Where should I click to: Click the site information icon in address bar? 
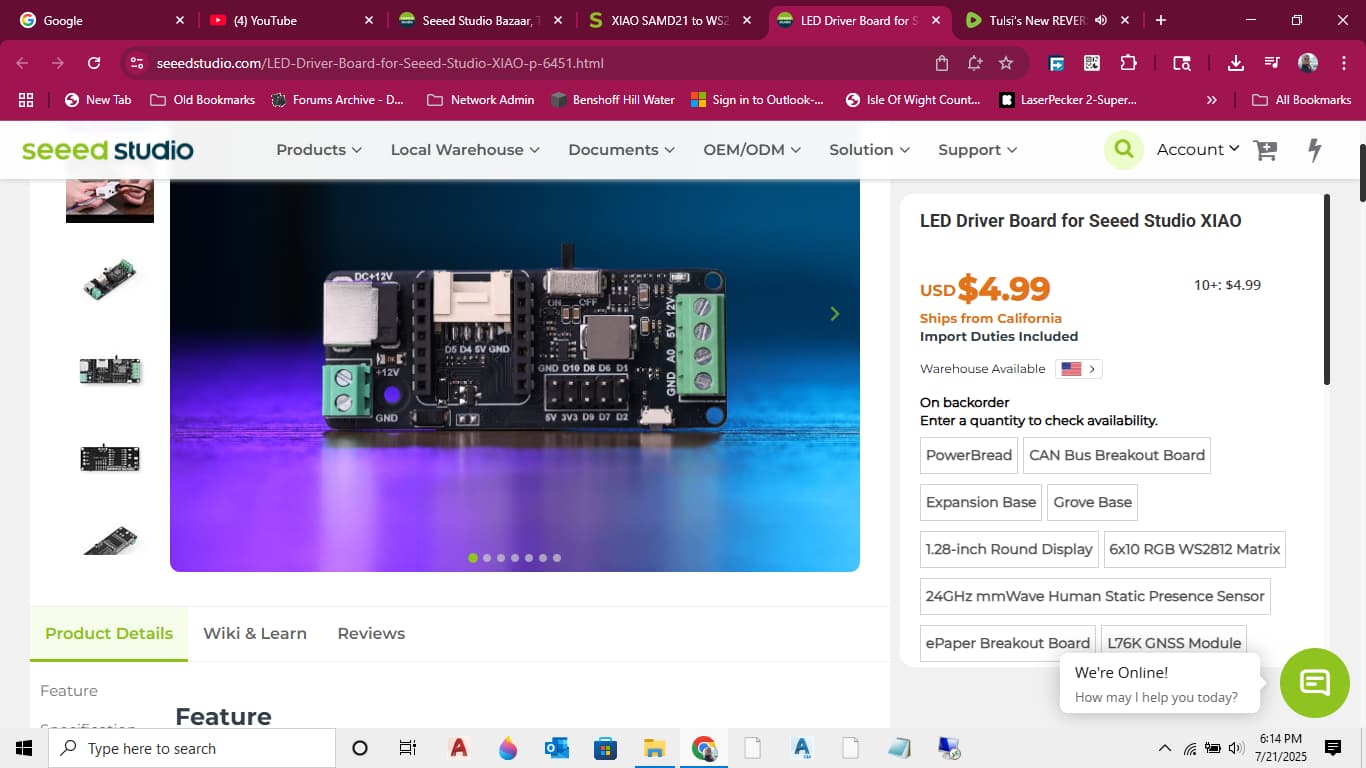[137, 63]
